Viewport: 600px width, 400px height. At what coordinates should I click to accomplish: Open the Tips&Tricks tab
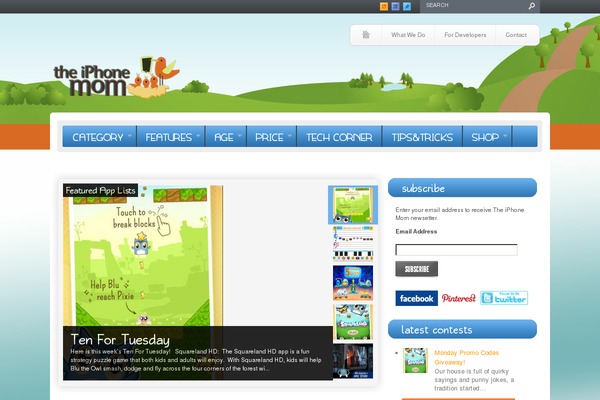click(x=422, y=137)
